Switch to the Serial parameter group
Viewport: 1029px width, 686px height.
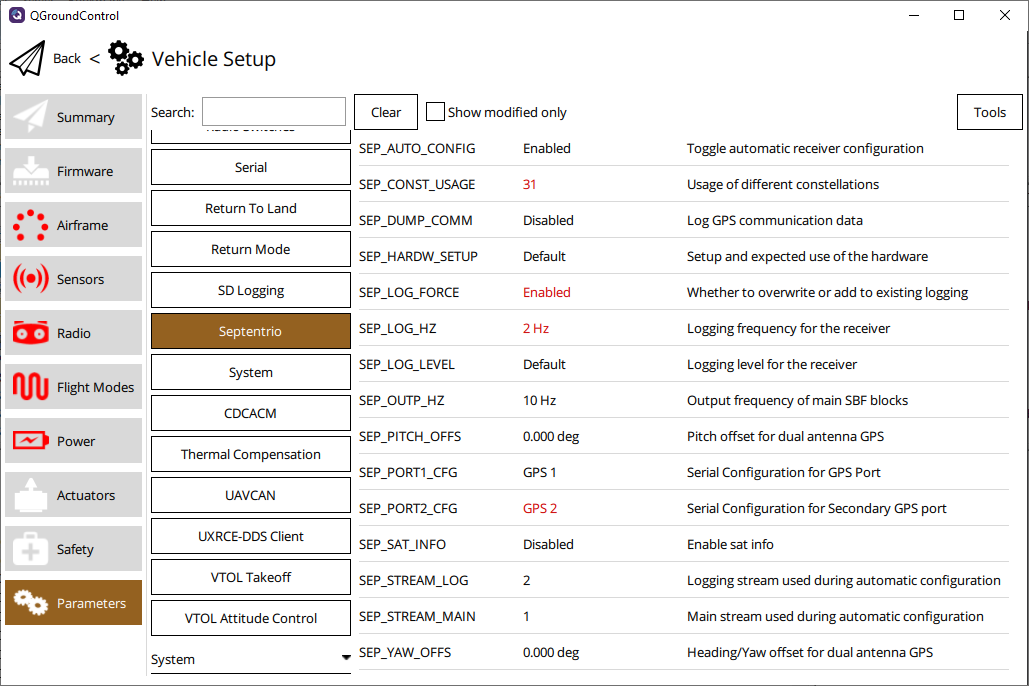pyautogui.click(x=250, y=167)
